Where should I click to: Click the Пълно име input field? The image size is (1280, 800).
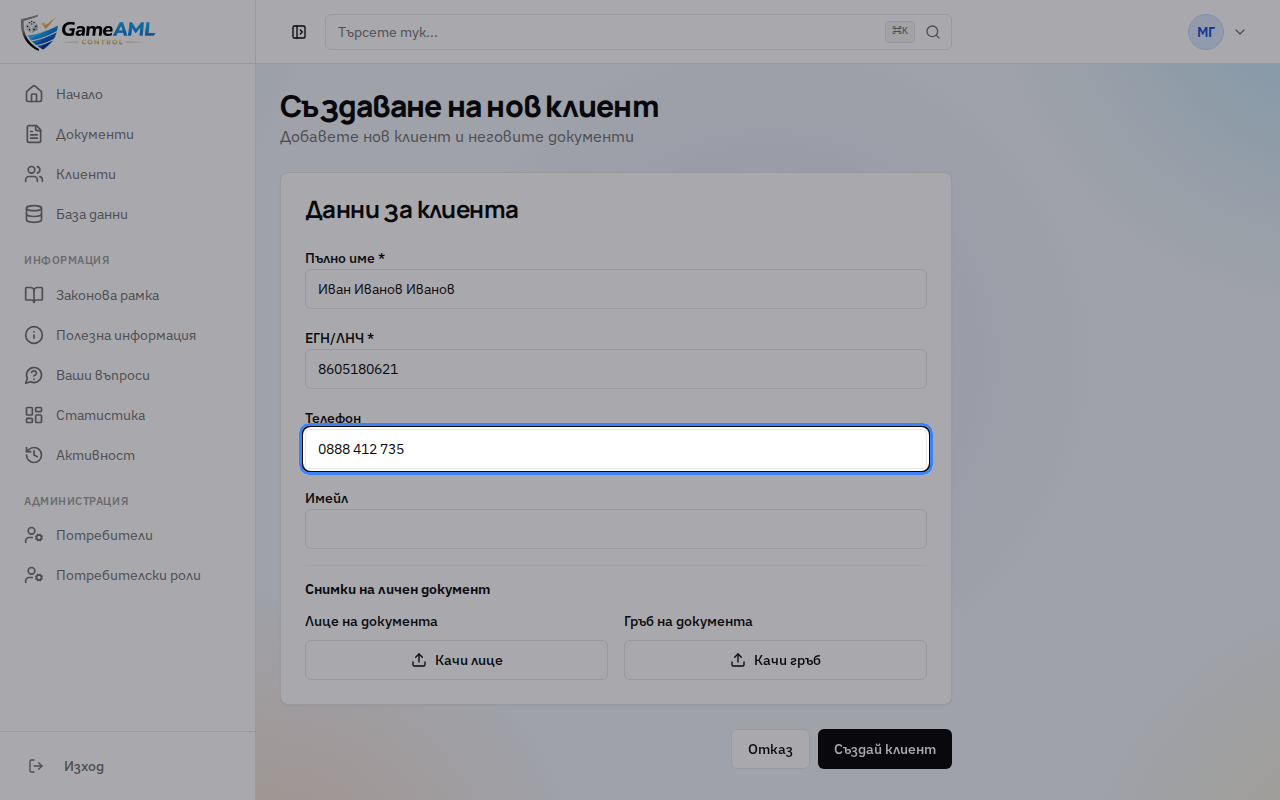point(616,289)
